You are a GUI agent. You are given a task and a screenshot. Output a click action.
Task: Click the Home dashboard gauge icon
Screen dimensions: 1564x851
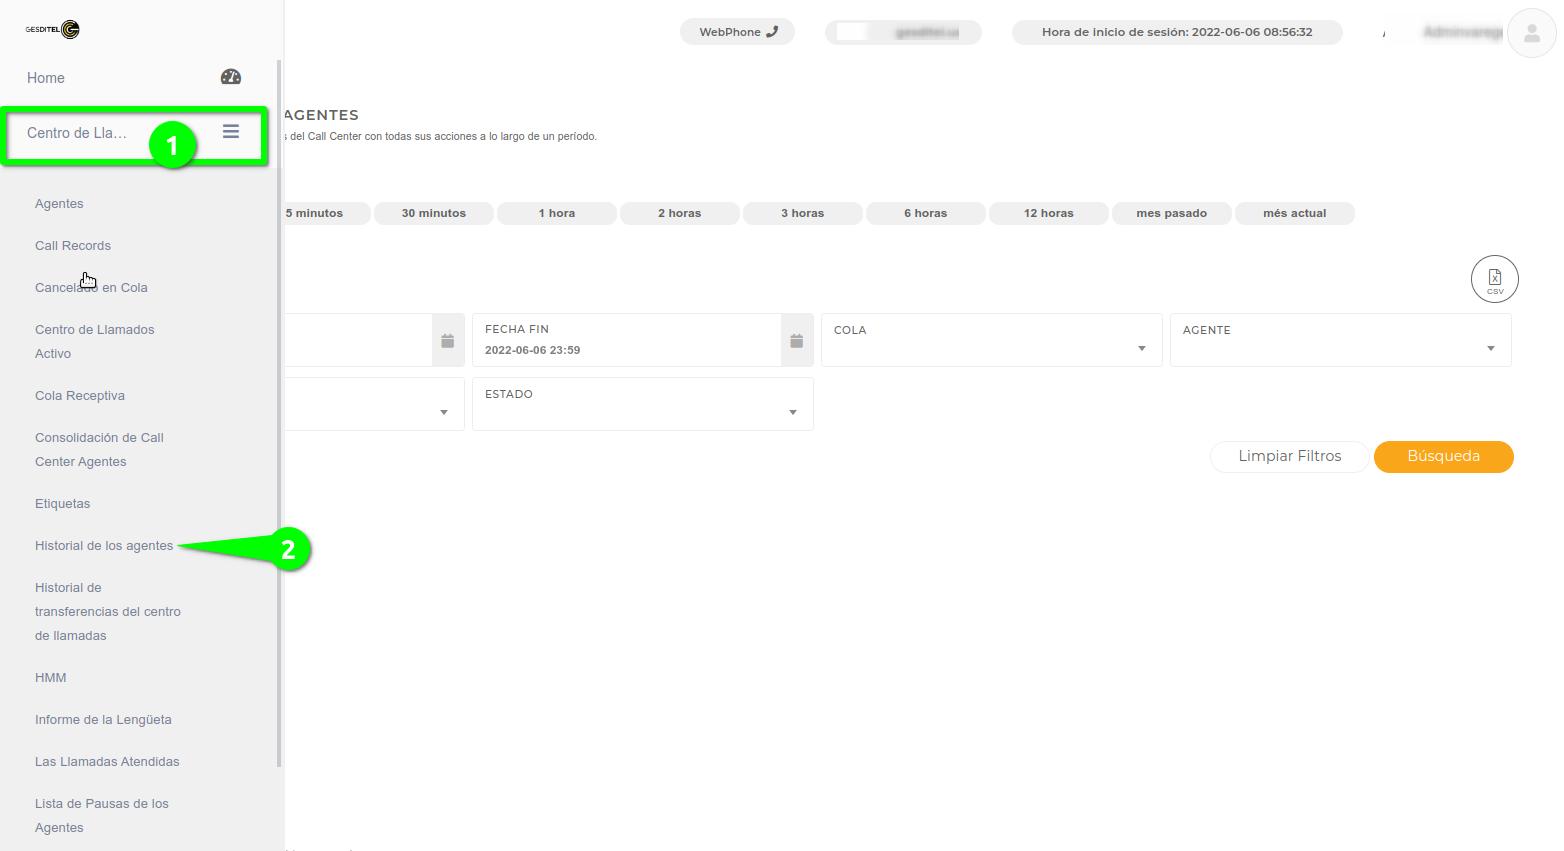[230, 77]
